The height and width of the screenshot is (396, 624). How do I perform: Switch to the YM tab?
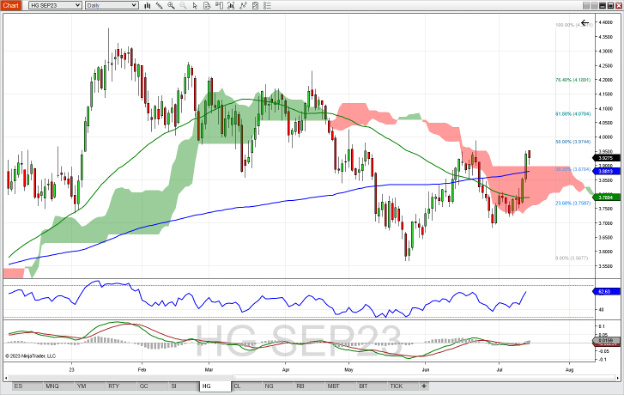90,386
